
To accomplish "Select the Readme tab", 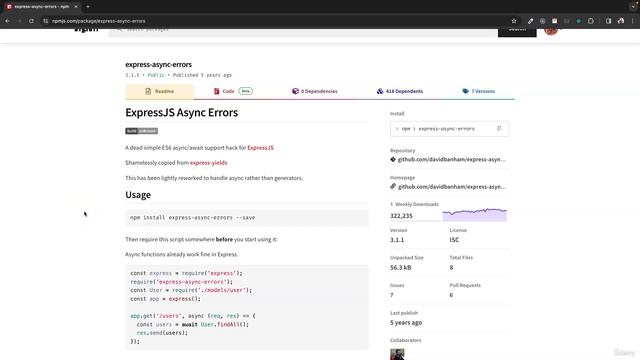I will (x=160, y=91).
